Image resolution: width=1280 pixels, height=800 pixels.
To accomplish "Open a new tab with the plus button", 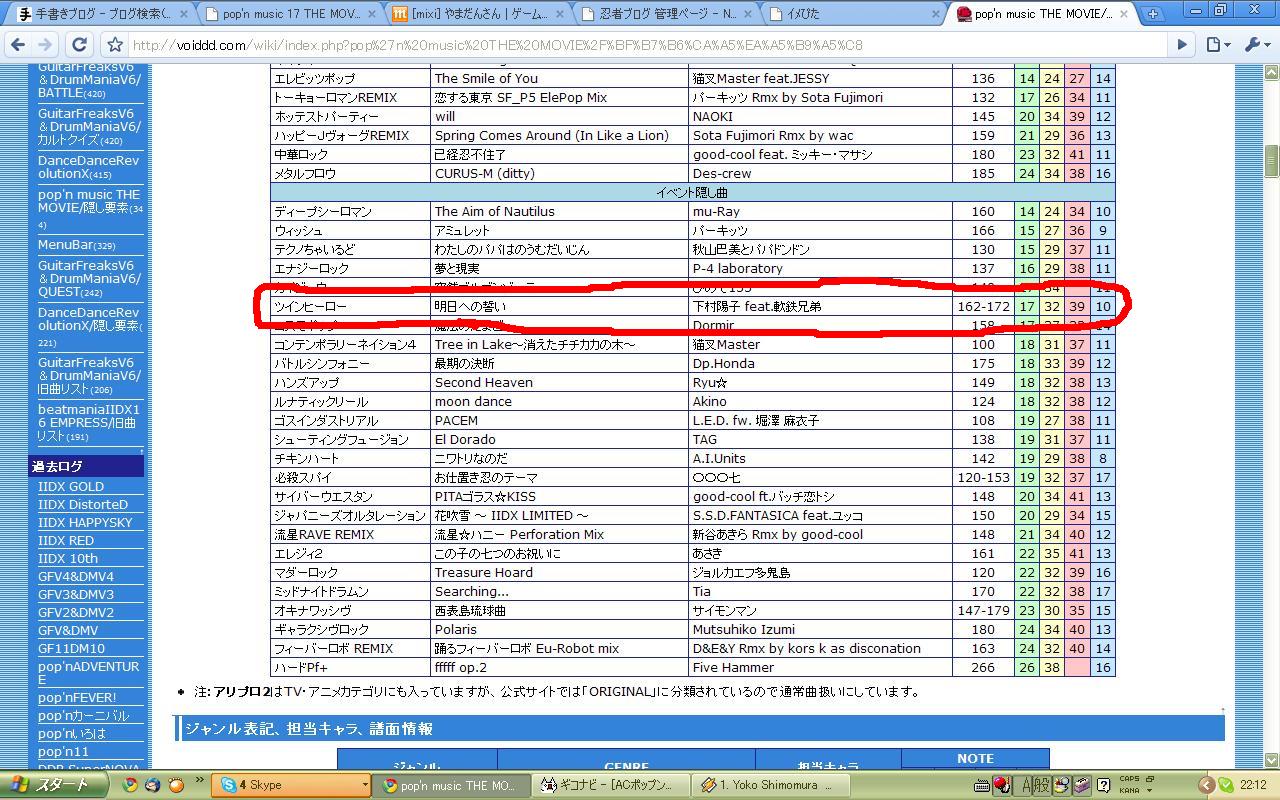I will click(1153, 14).
